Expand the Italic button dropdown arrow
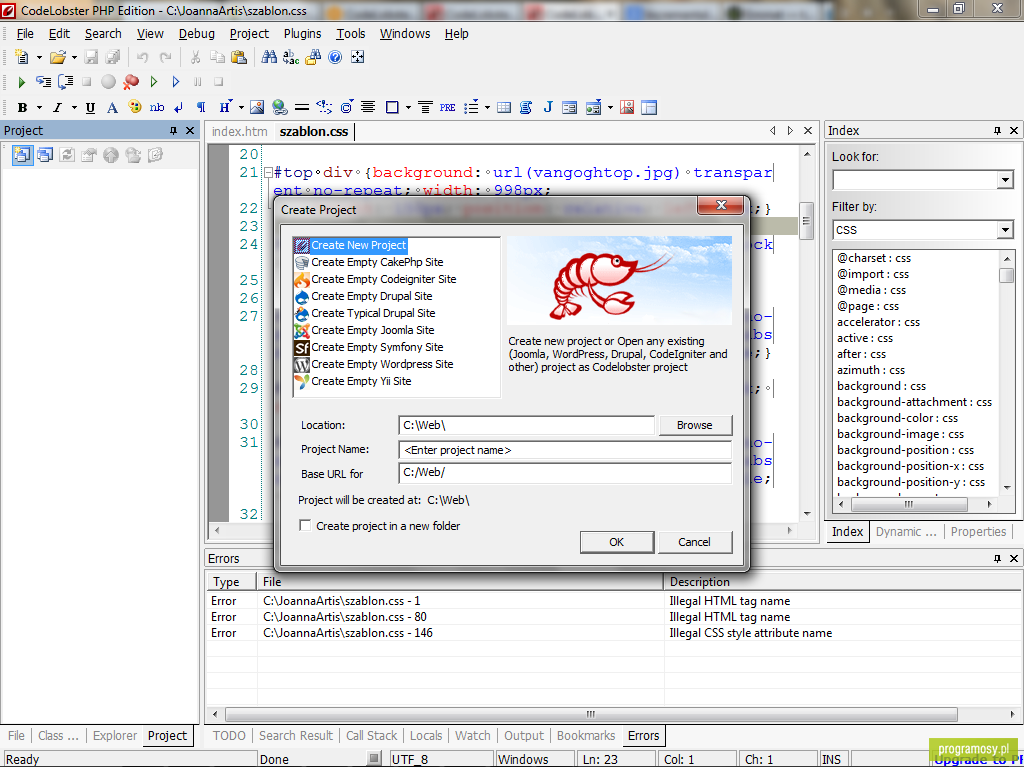Viewport: 1024px width, 767px height. [74, 108]
